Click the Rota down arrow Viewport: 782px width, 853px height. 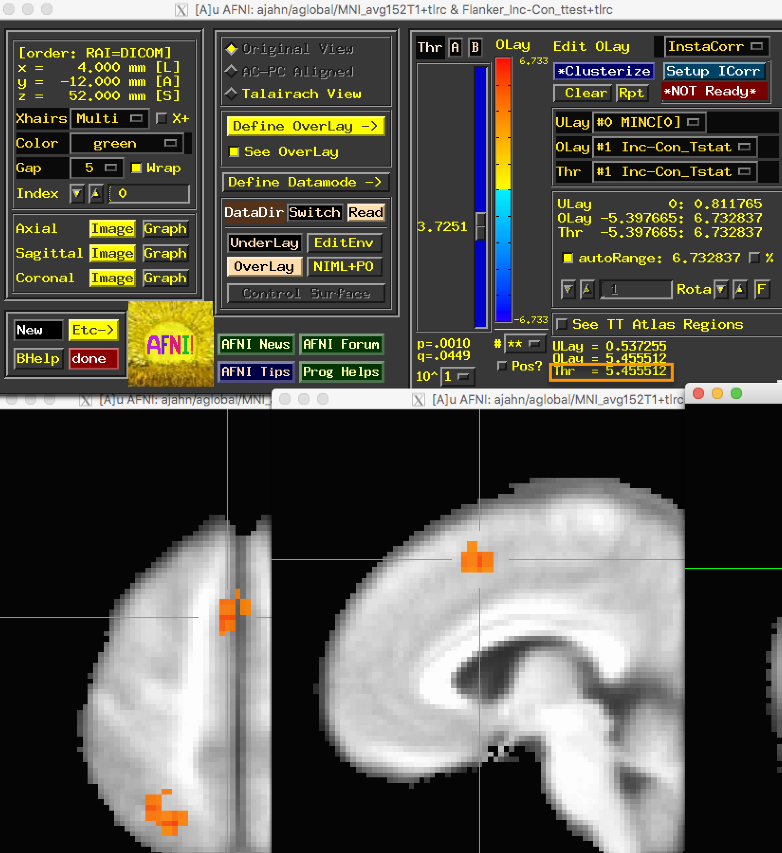pyautogui.click(x=721, y=289)
